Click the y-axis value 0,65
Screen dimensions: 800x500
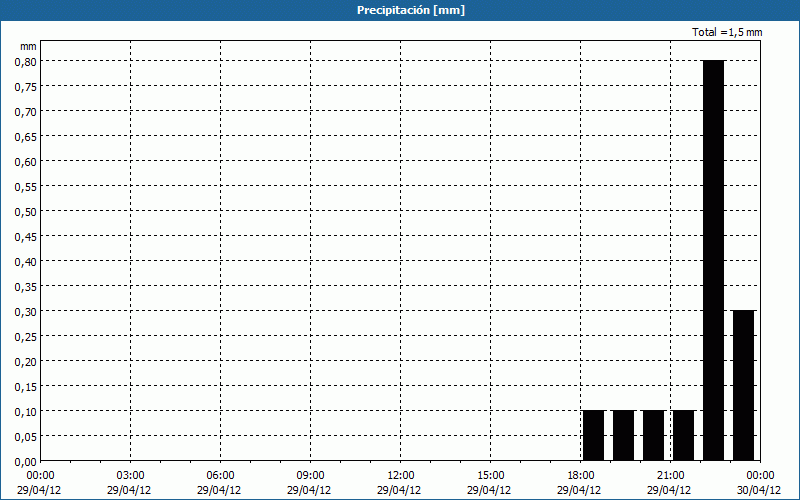26,136
